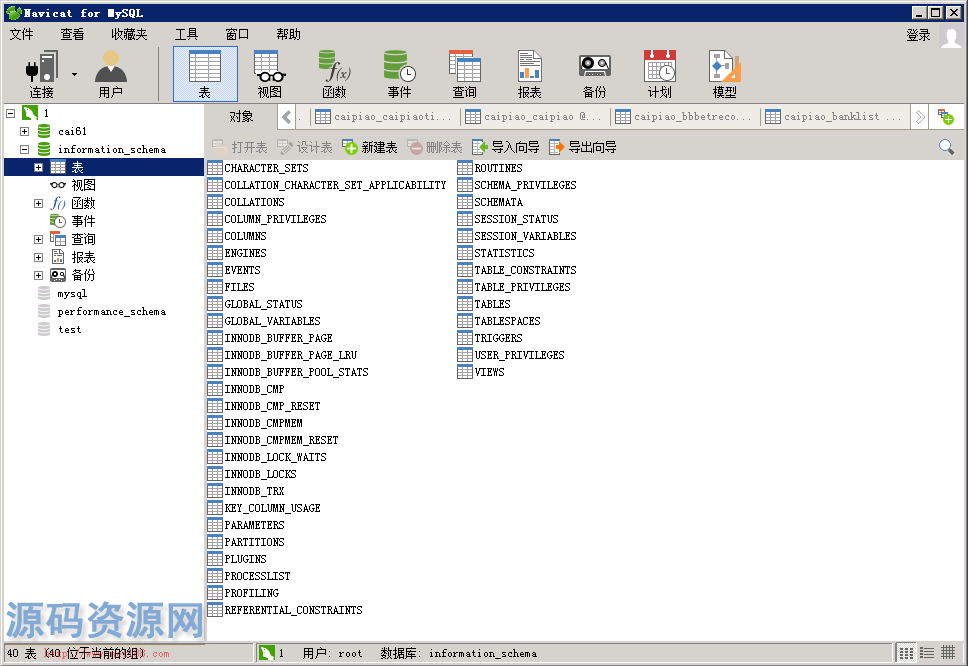
Task: Switch to list view icon in status bar
Action: [x=906, y=652]
